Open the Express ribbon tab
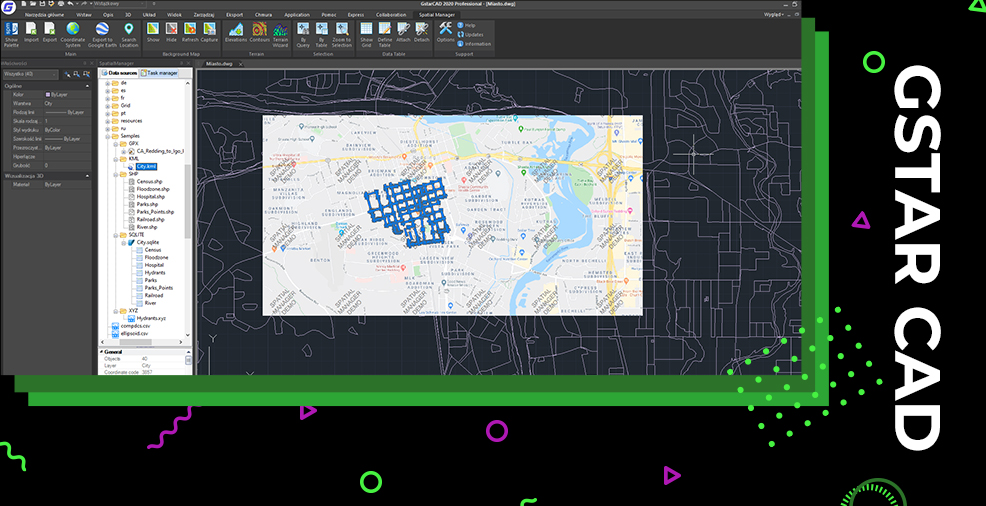Image resolution: width=986 pixels, height=506 pixels. (x=356, y=14)
